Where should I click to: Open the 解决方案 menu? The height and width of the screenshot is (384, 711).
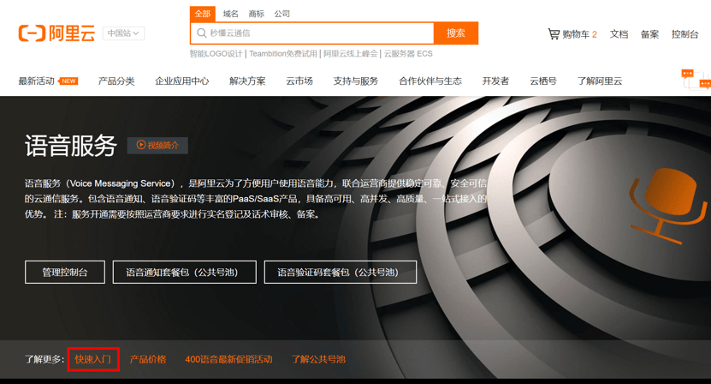point(247,81)
